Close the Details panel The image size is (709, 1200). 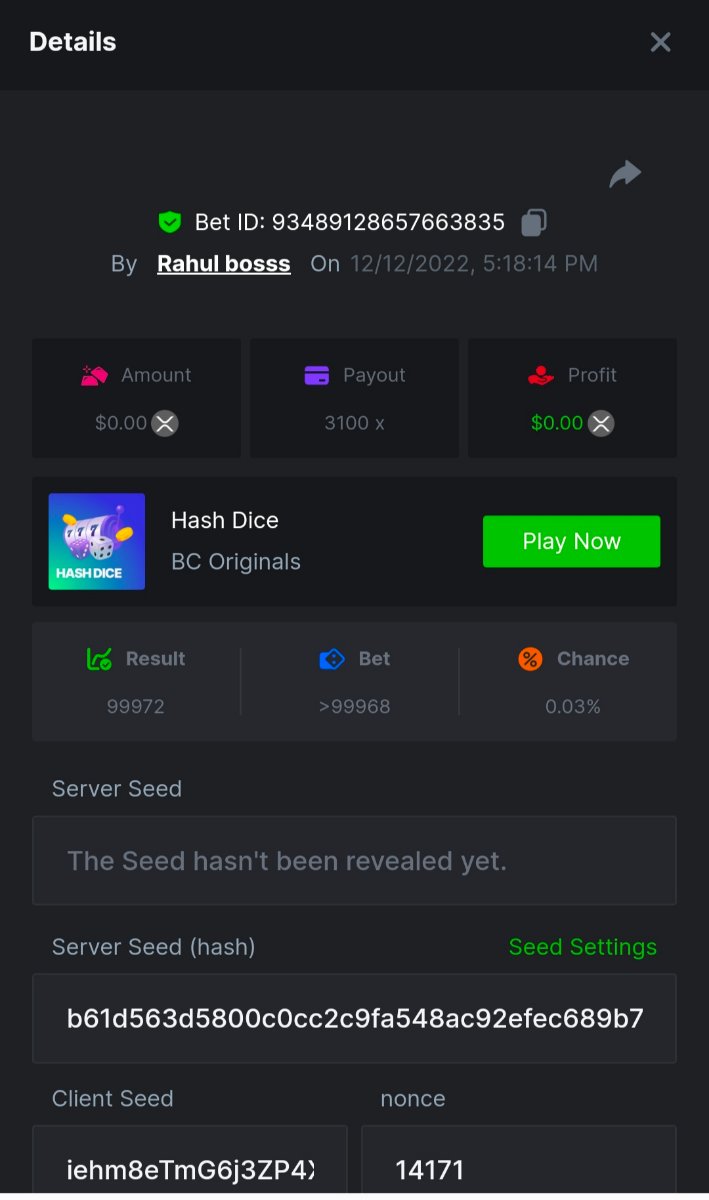tap(660, 42)
